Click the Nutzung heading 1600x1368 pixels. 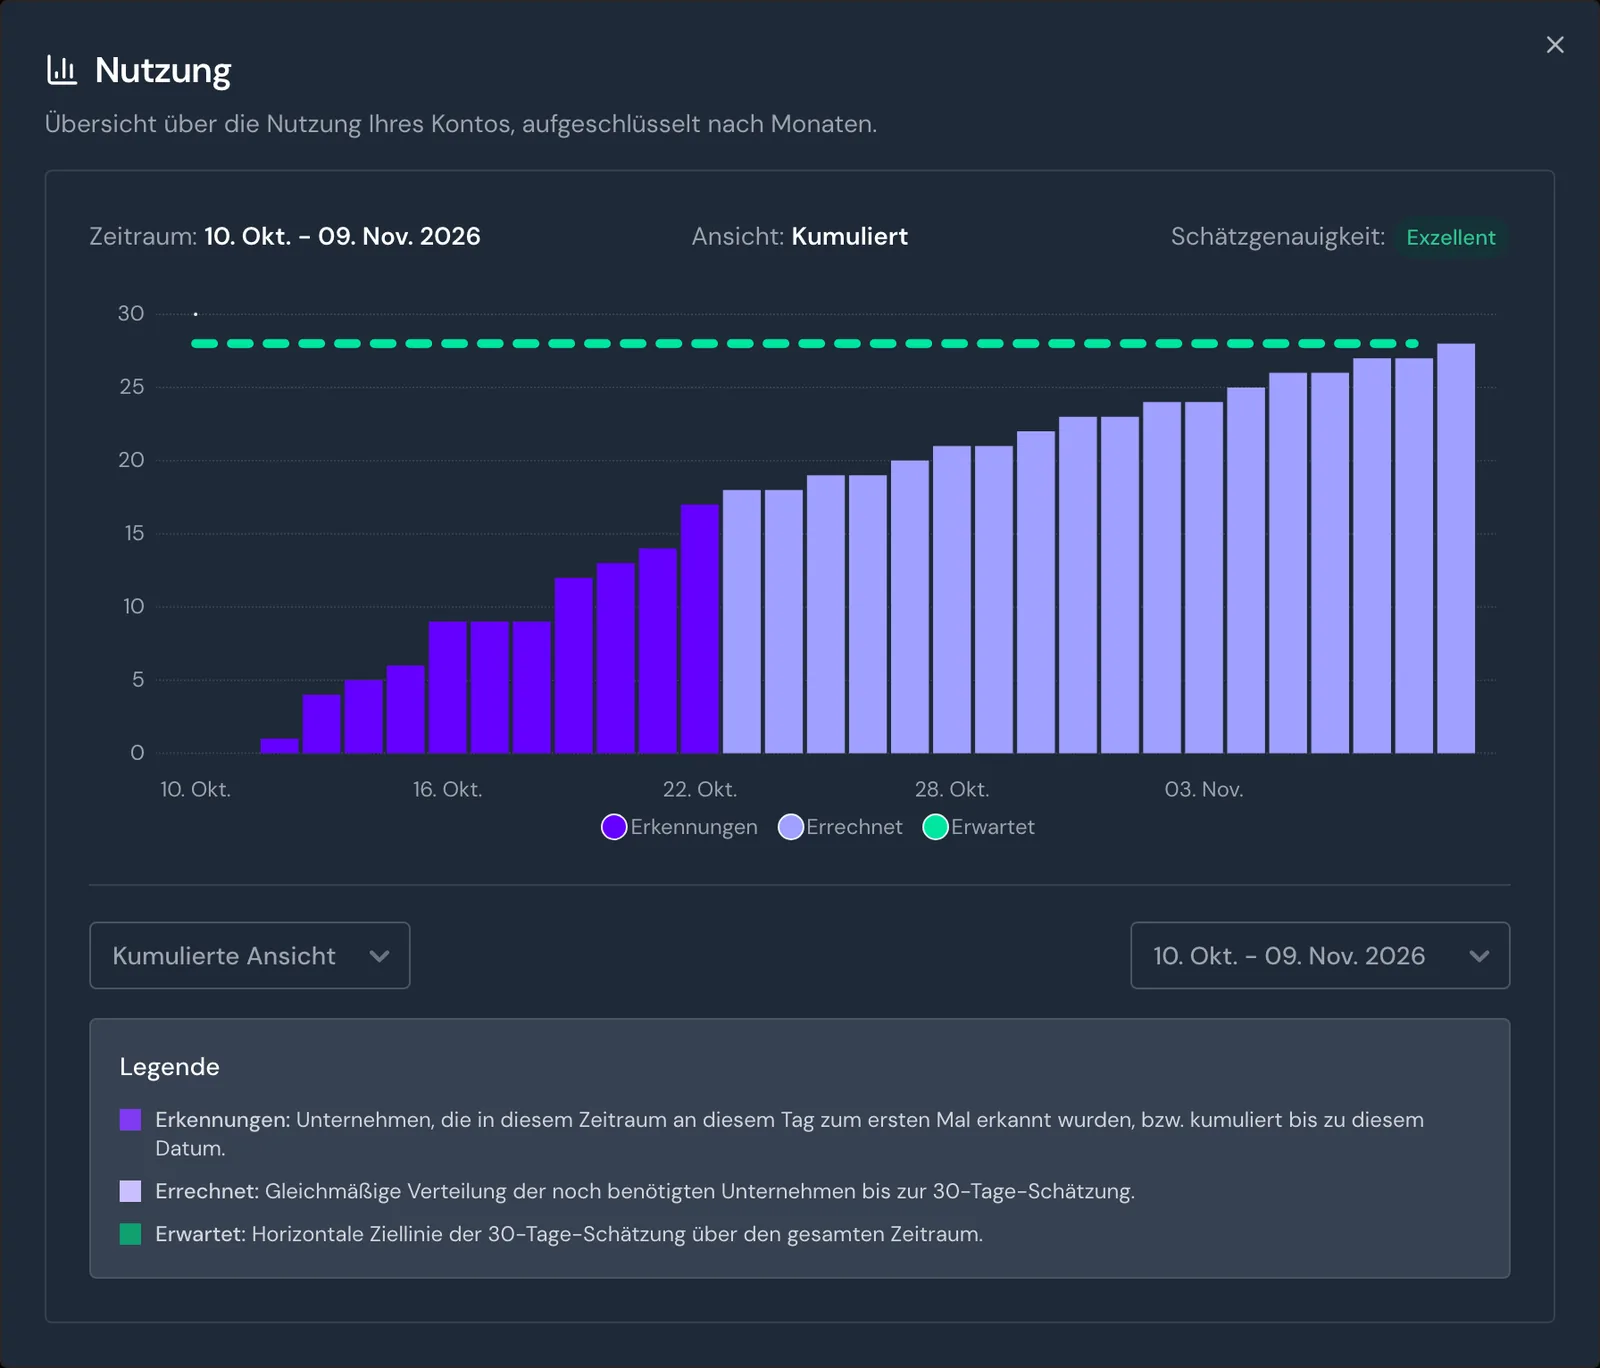tap(163, 70)
